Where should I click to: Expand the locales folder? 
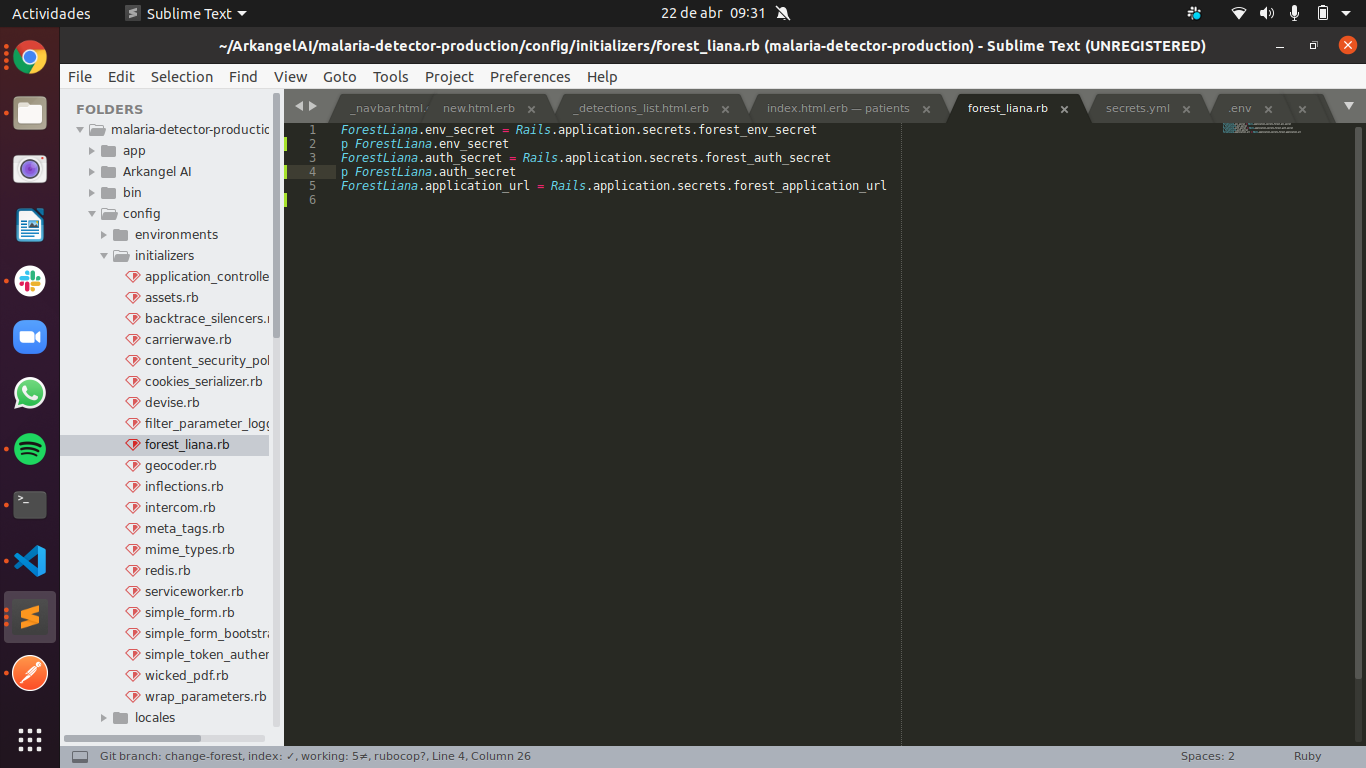(x=104, y=718)
